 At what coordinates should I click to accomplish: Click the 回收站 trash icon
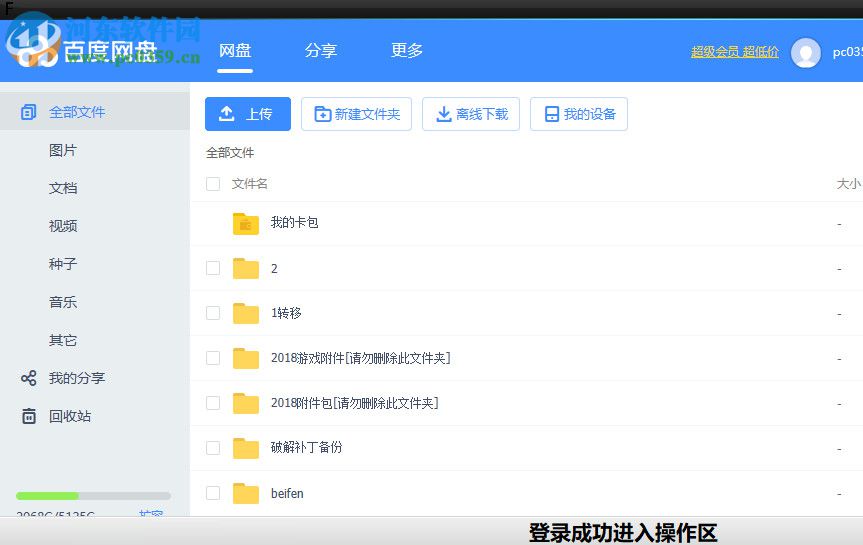coord(29,416)
